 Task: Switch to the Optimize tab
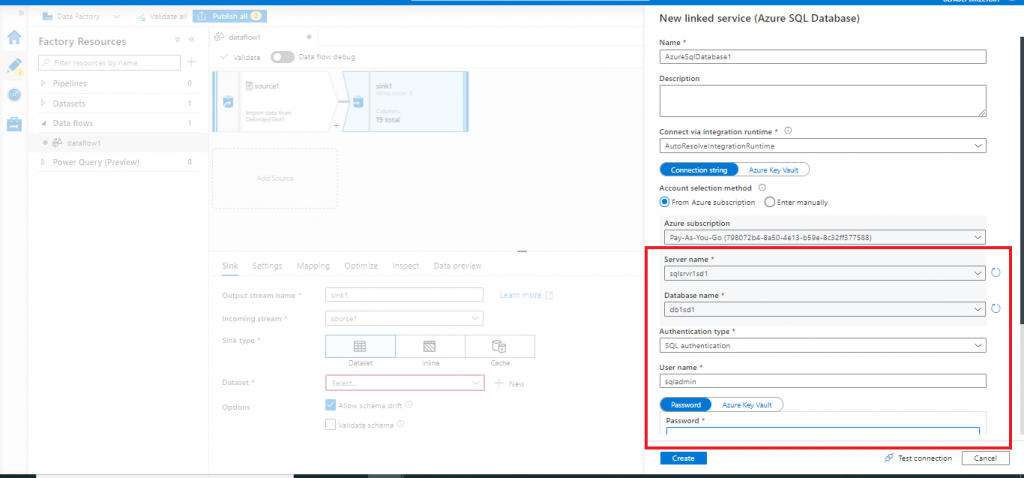[x=361, y=266]
